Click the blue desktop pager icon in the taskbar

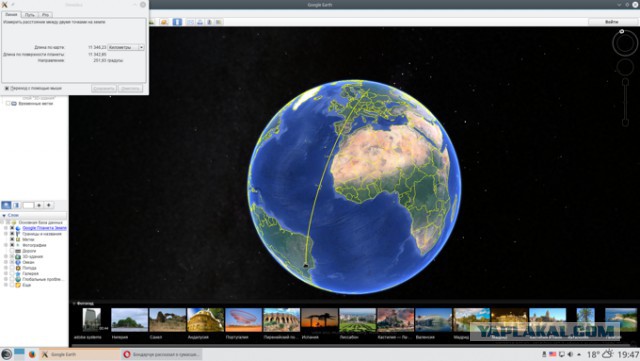19,352
